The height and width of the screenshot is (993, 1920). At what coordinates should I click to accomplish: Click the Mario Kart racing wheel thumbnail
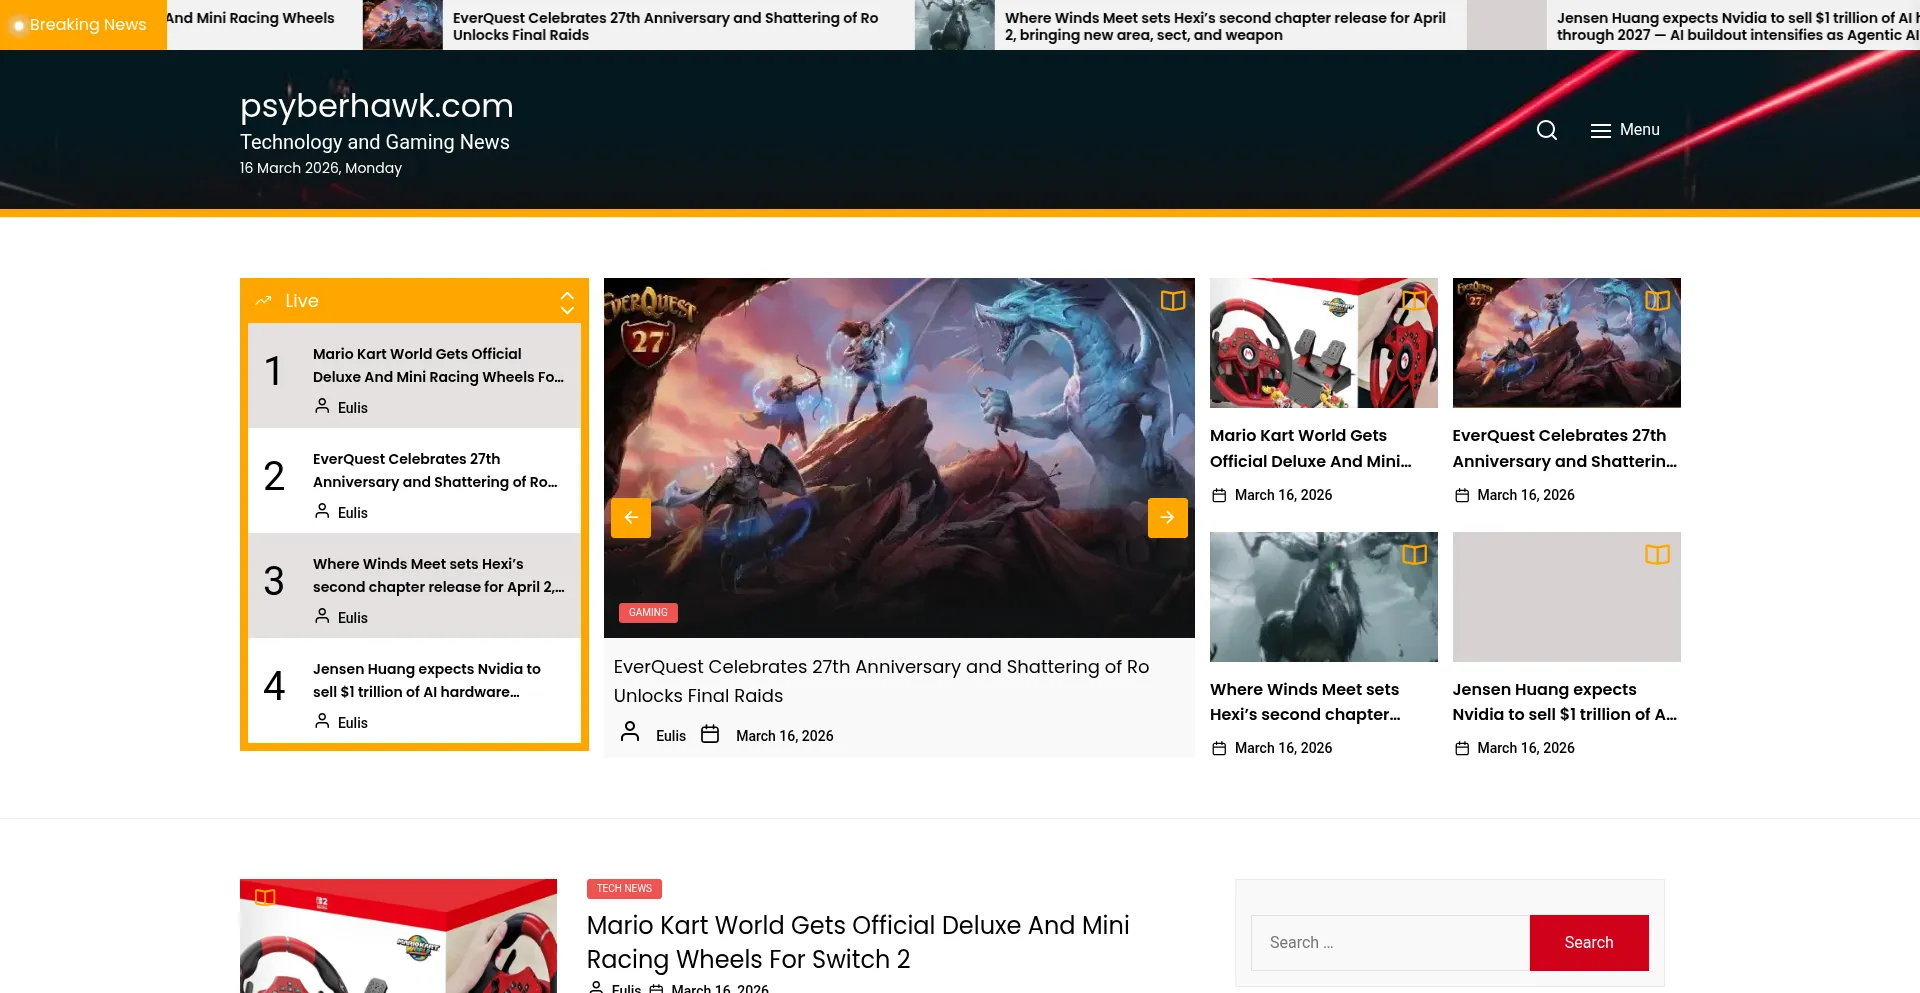[1323, 343]
